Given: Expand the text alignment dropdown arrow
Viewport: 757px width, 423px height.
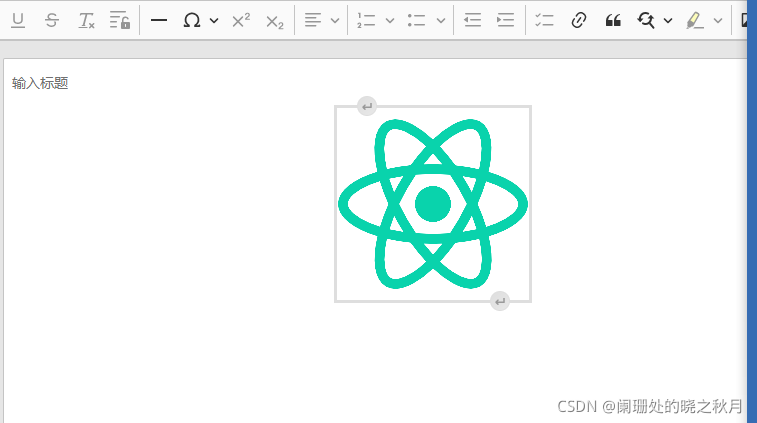Looking at the screenshot, I should coord(335,20).
